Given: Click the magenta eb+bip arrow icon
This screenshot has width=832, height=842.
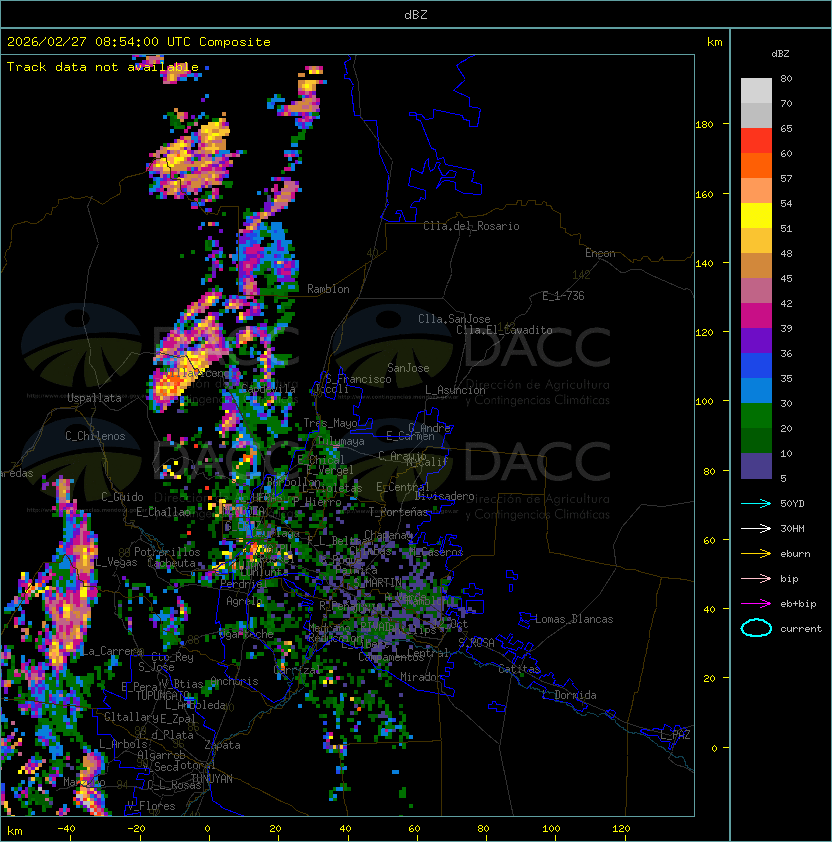Looking at the screenshot, I should [756, 604].
